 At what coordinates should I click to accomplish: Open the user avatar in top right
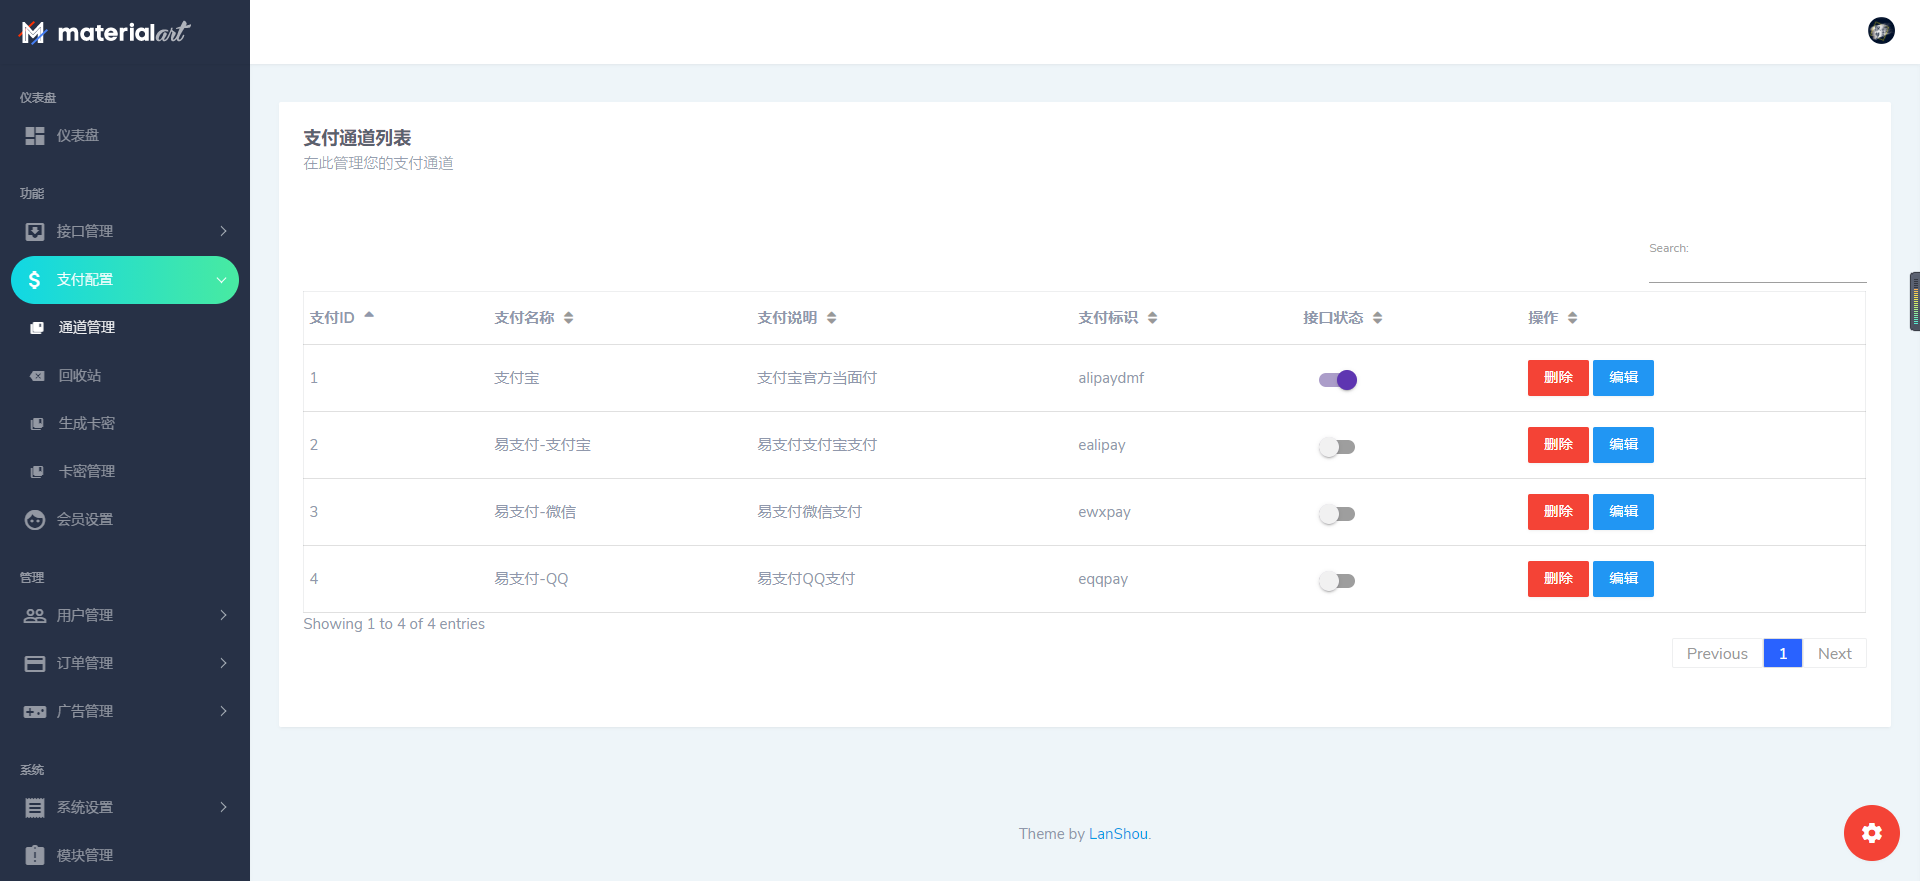(1881, 31)
